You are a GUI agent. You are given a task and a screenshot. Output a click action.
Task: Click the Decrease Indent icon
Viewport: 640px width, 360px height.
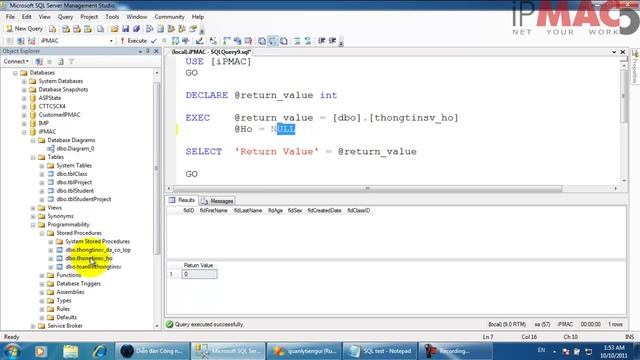[x=322, y=41]
